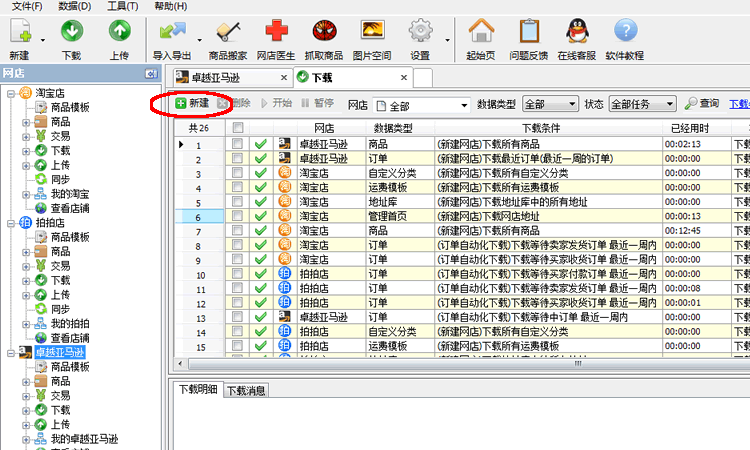Image resolution: width=750 pixels, height=450 pixels.
Task: Check the checkbox in row 1
Action: [x=237, y=143]
